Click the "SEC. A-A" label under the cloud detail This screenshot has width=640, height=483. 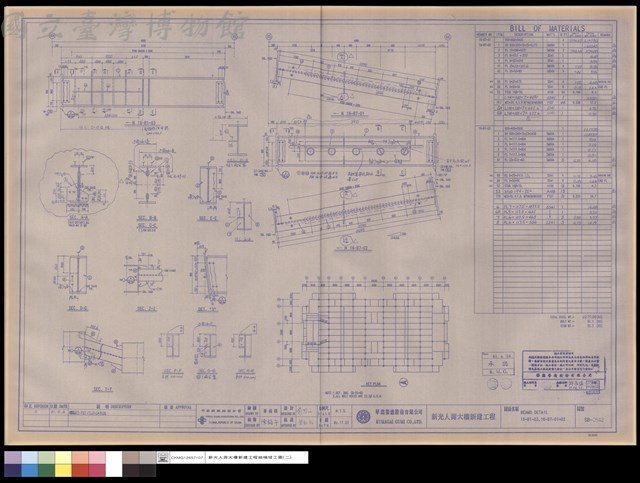(78, 218)
